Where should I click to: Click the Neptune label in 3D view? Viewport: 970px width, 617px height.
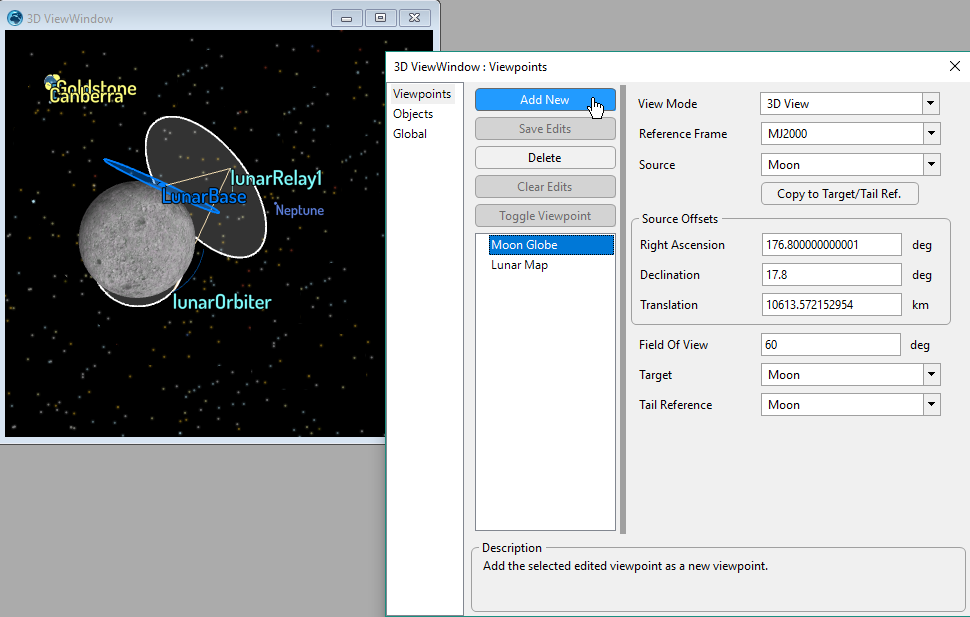click(x=299, y=210)
